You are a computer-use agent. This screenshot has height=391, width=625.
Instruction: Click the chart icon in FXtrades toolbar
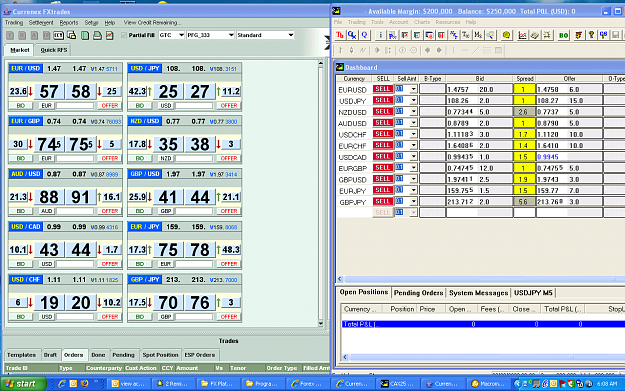click(x=110, y=35)
